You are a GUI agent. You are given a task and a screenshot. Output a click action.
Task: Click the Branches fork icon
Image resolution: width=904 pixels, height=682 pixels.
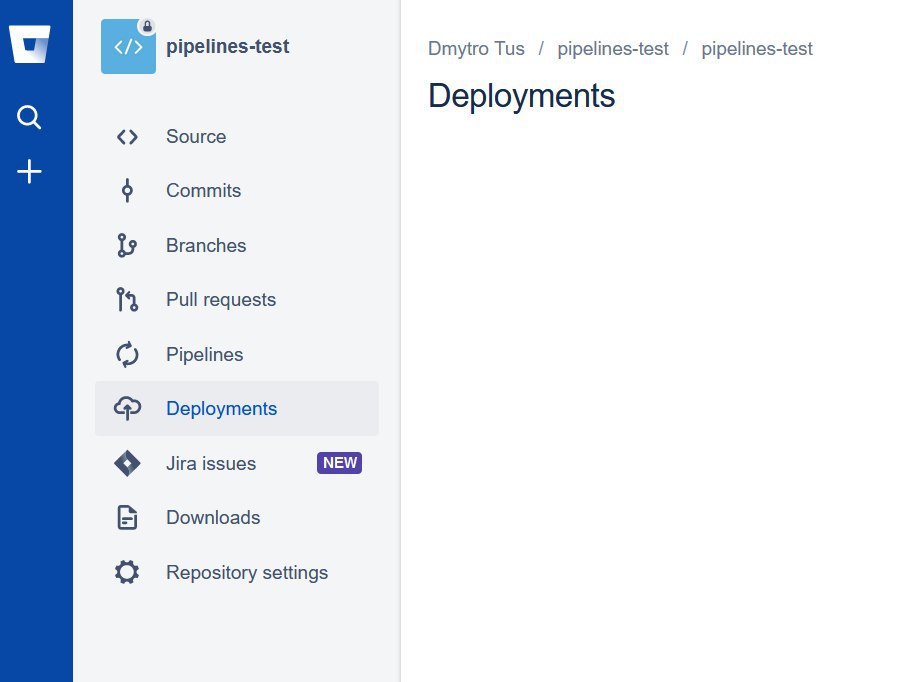pyautogui.click(x=127, y=245)
